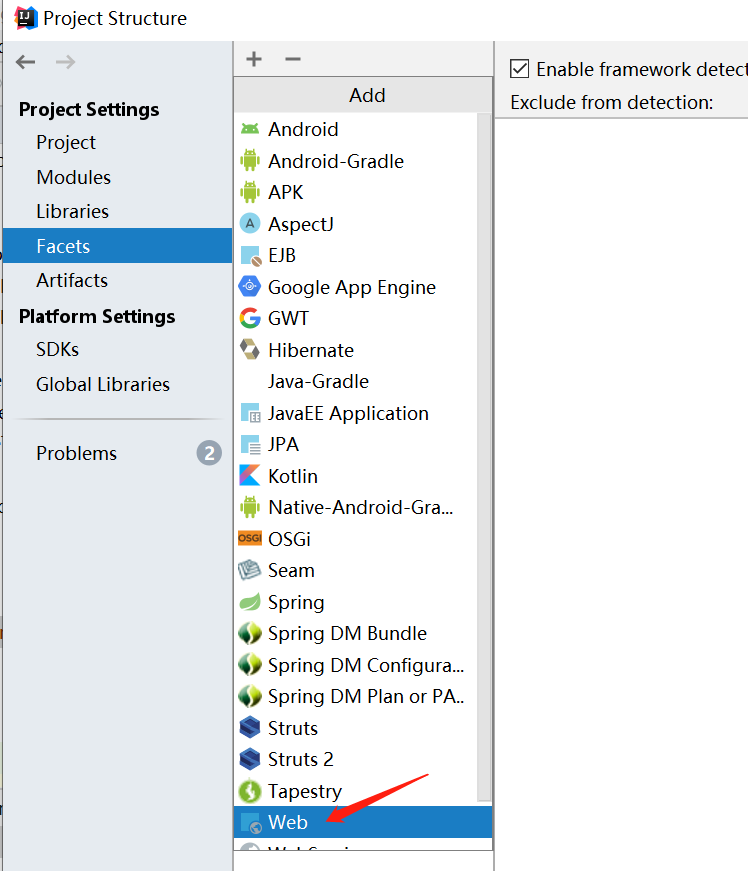Click the plus button to add a facet
This screenshot has width=748, height=871.
(x=254, y=59)
